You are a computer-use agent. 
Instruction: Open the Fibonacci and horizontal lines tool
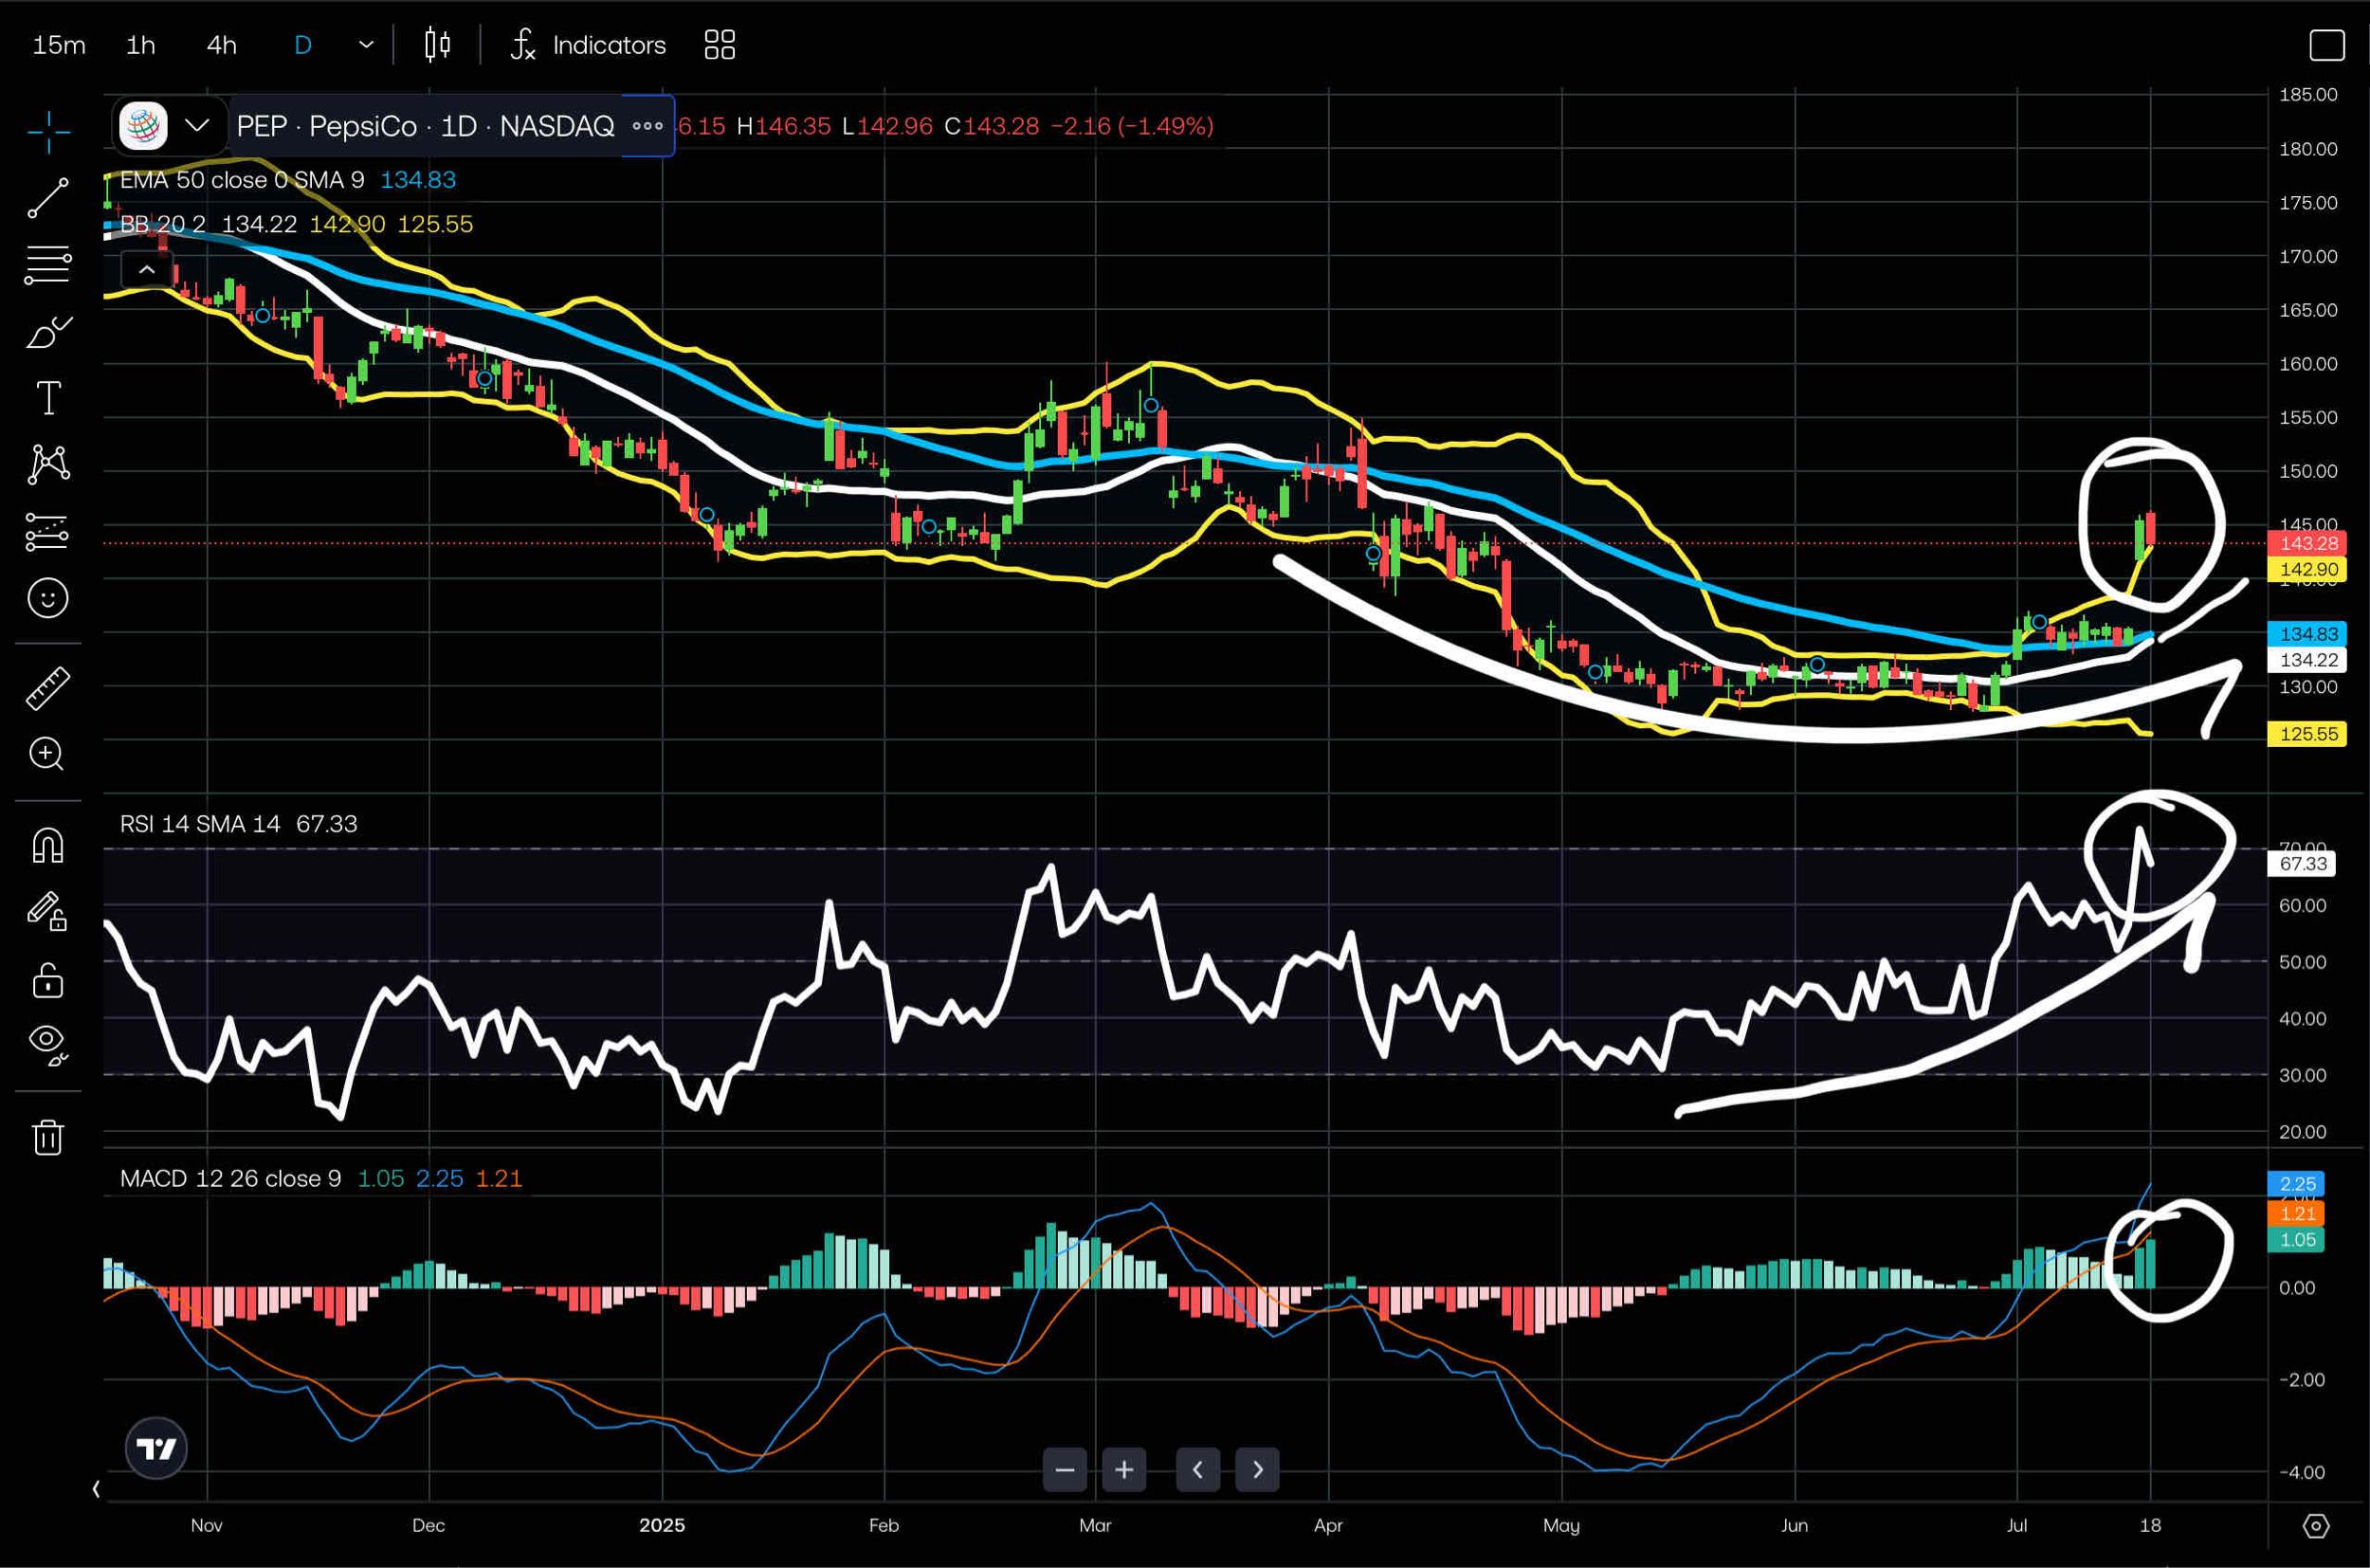pyautogui.click(x=48, y=265)
